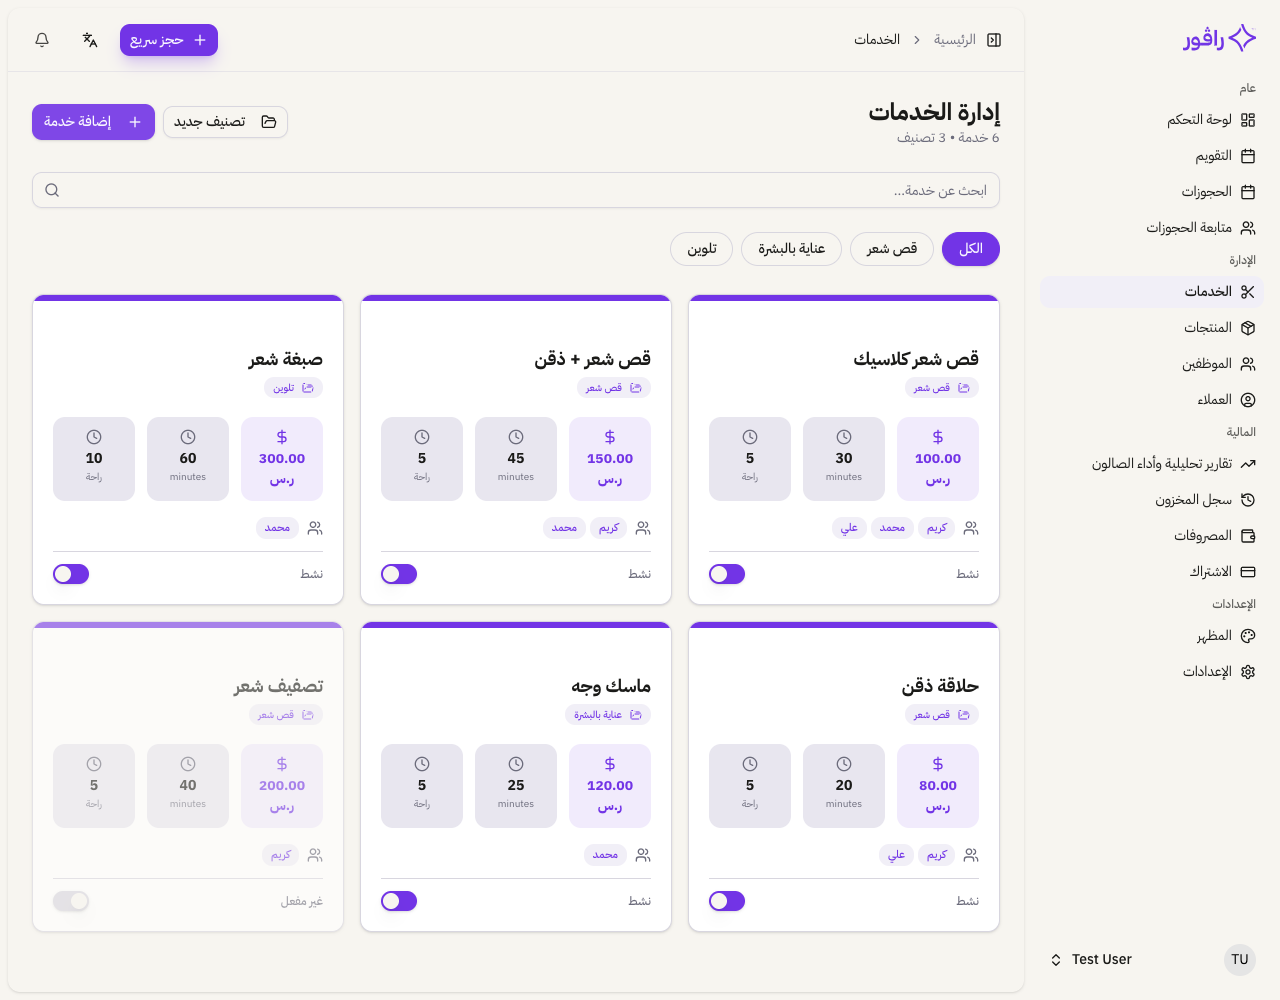
Task: Click the تقارير تحليلية analytics icon
Action: (x=1248, y=463)
